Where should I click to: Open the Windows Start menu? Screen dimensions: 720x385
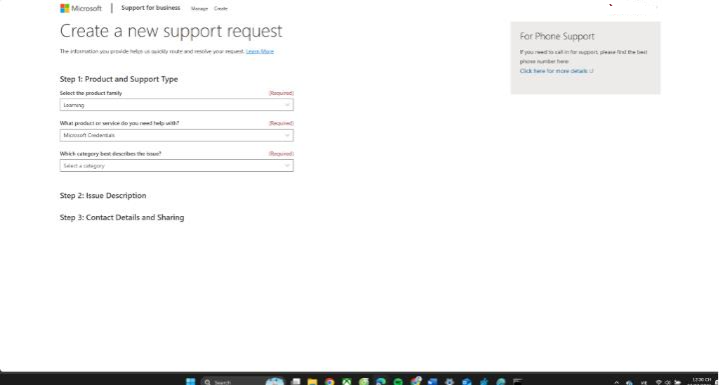point(191,381)
